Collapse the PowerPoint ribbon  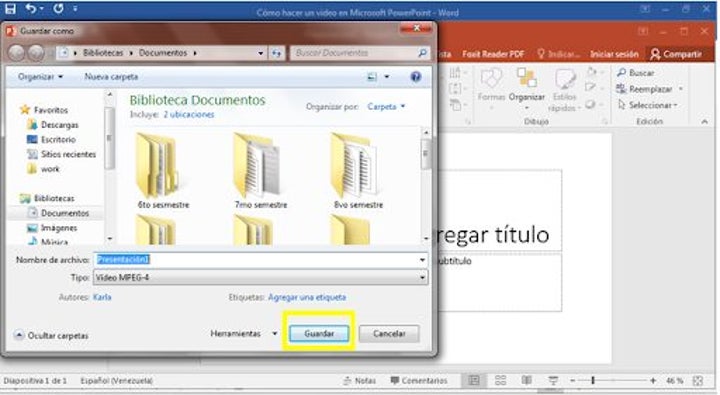[704, 121]
